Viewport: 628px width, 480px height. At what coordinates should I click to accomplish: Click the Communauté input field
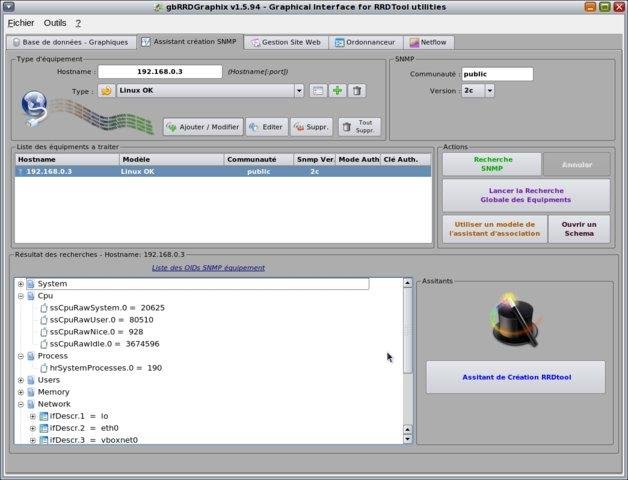coord(497,74)
